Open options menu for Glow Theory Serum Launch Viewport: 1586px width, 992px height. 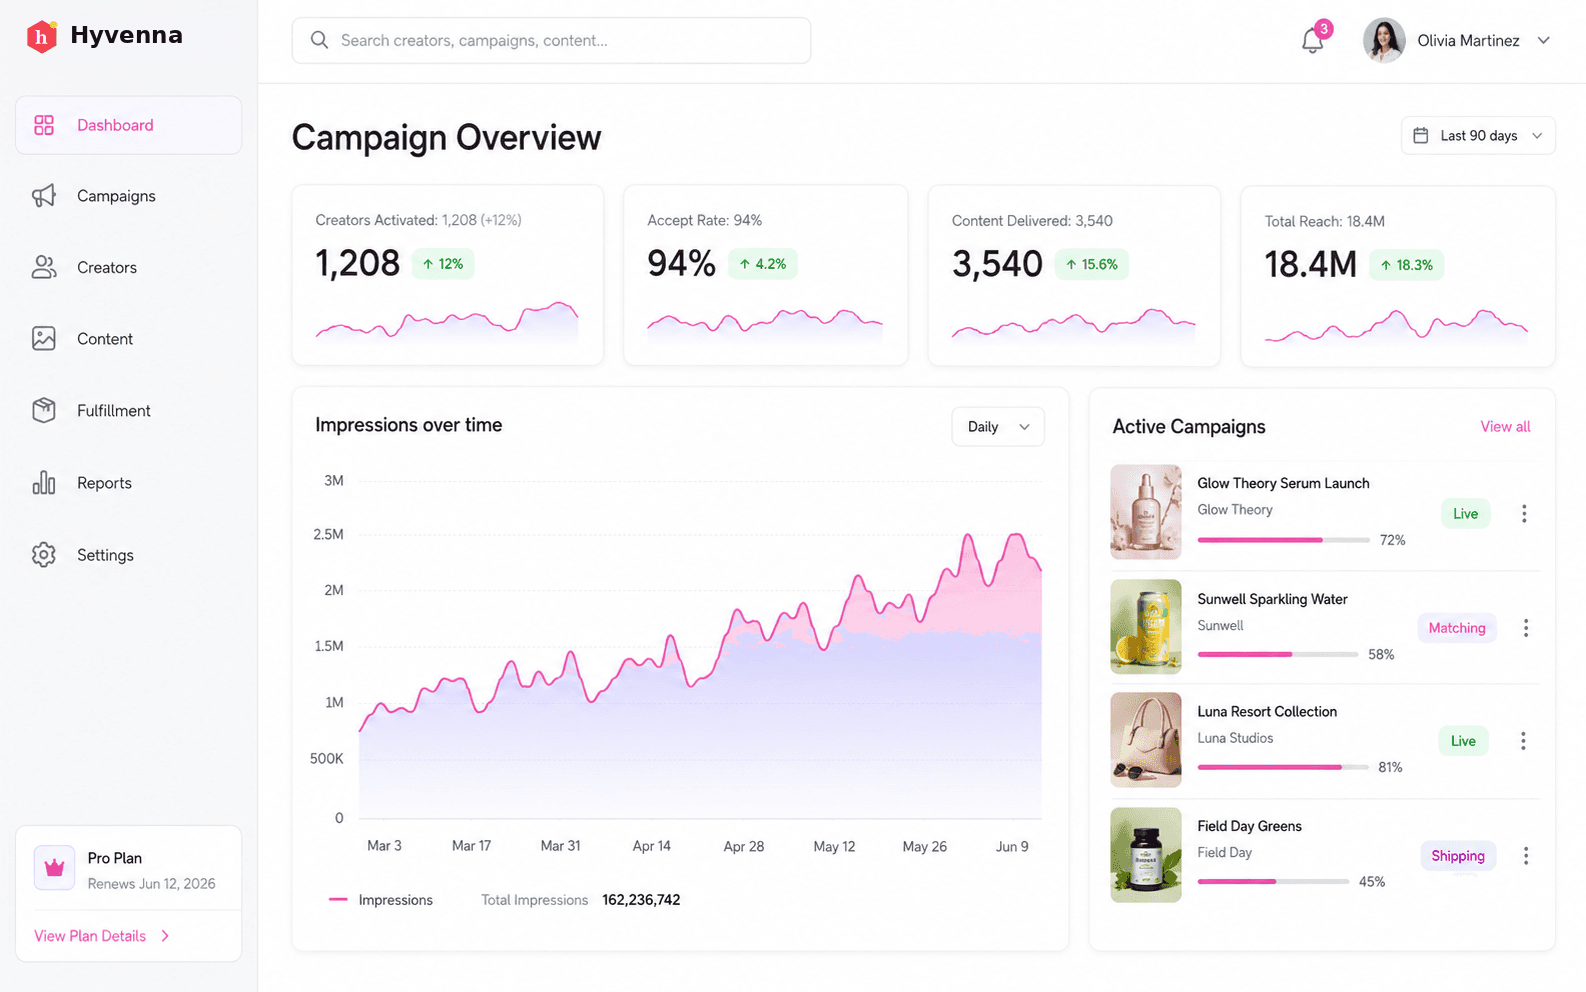[1524, 513]
